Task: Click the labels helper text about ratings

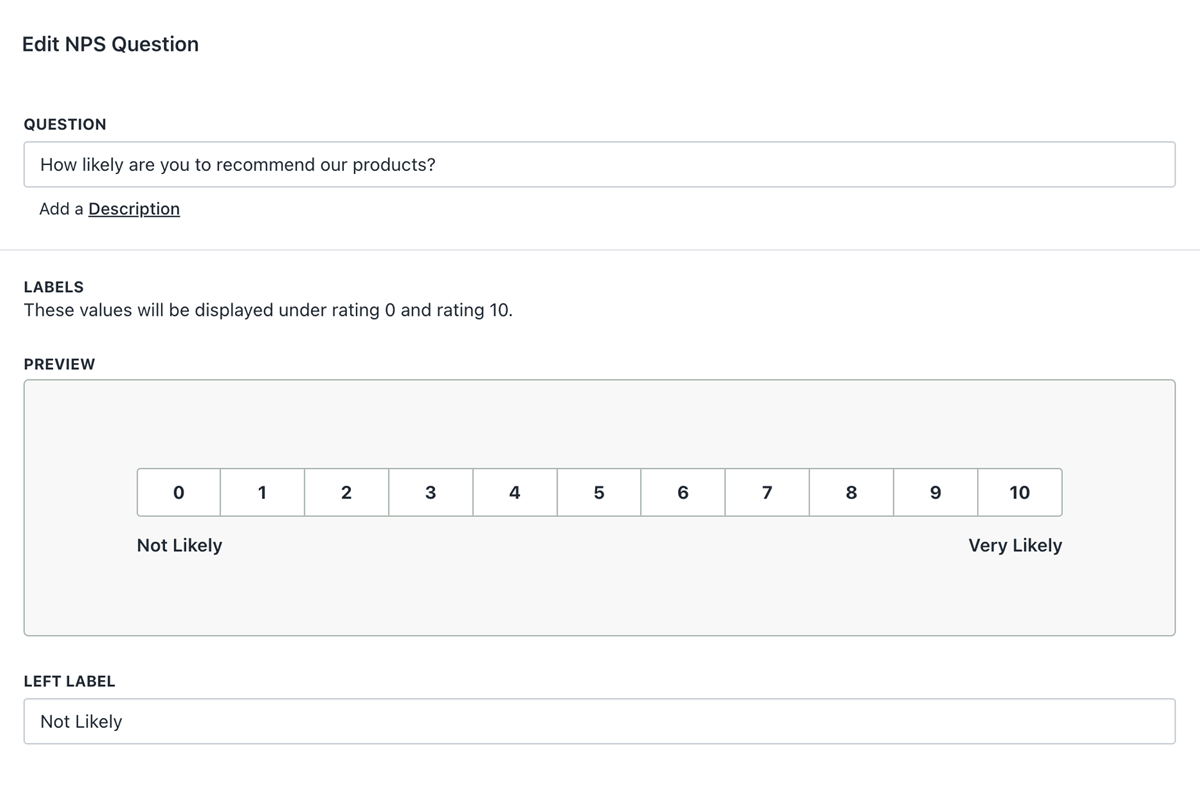Action: [268, 310]
